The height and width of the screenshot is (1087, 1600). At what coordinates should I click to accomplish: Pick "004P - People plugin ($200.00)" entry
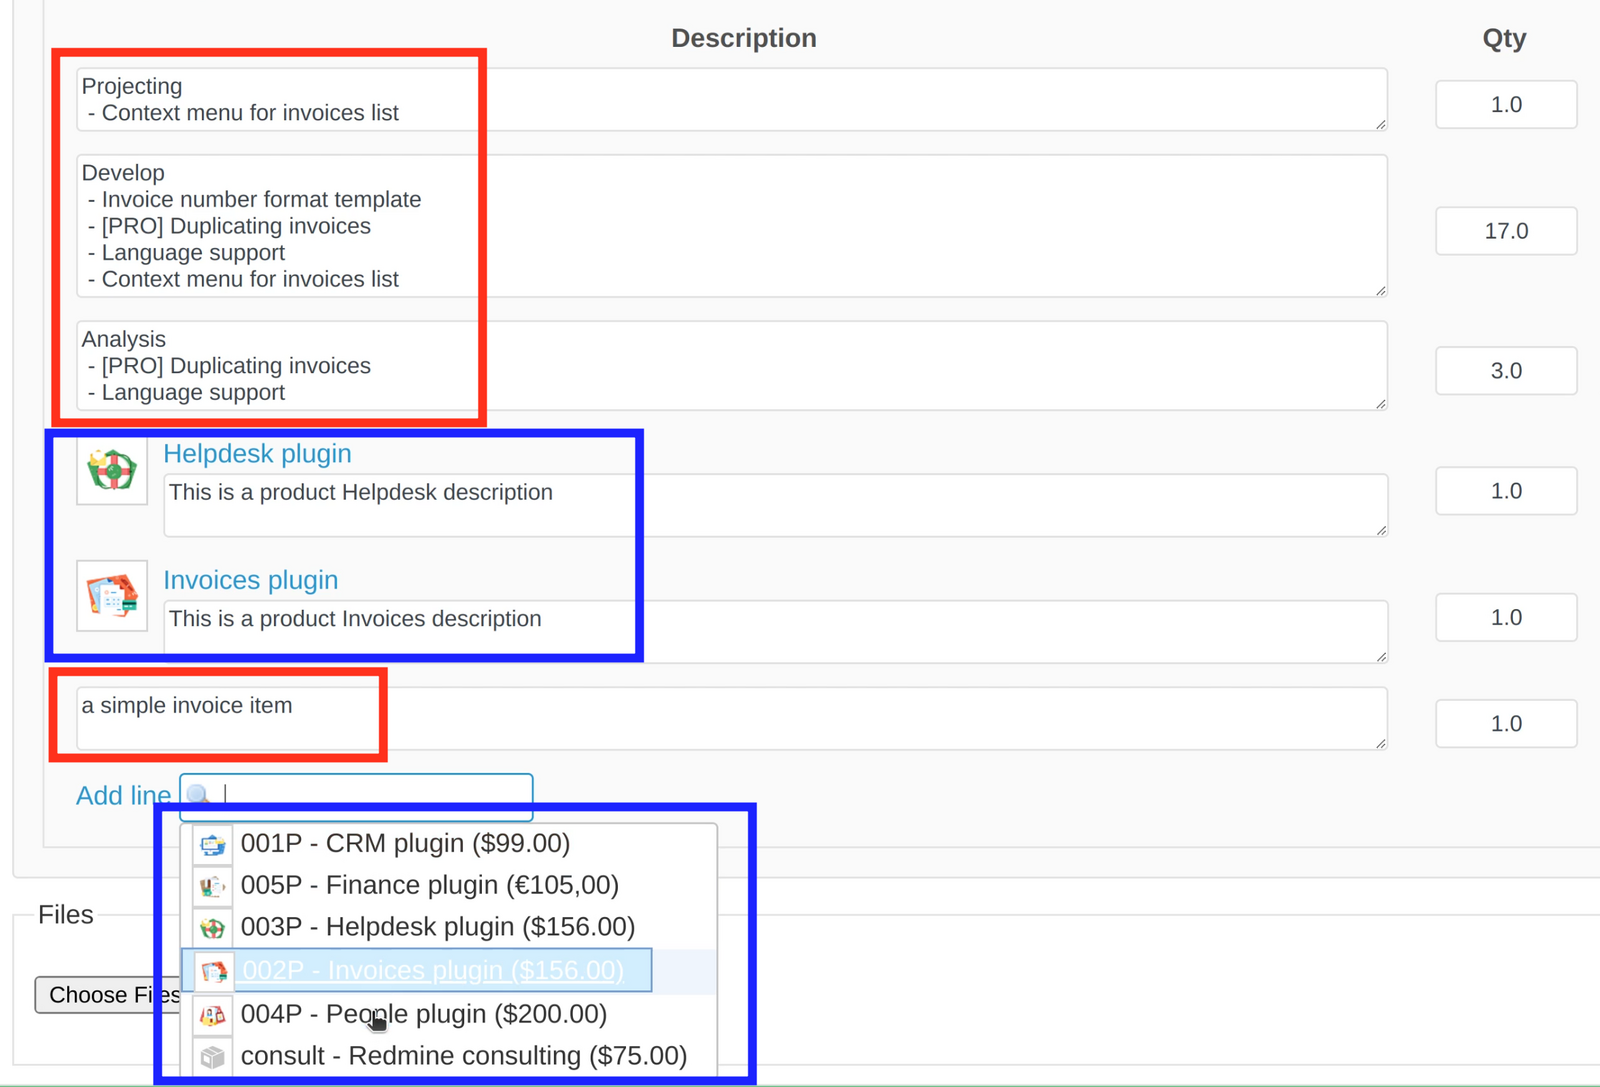[423, 1013]
